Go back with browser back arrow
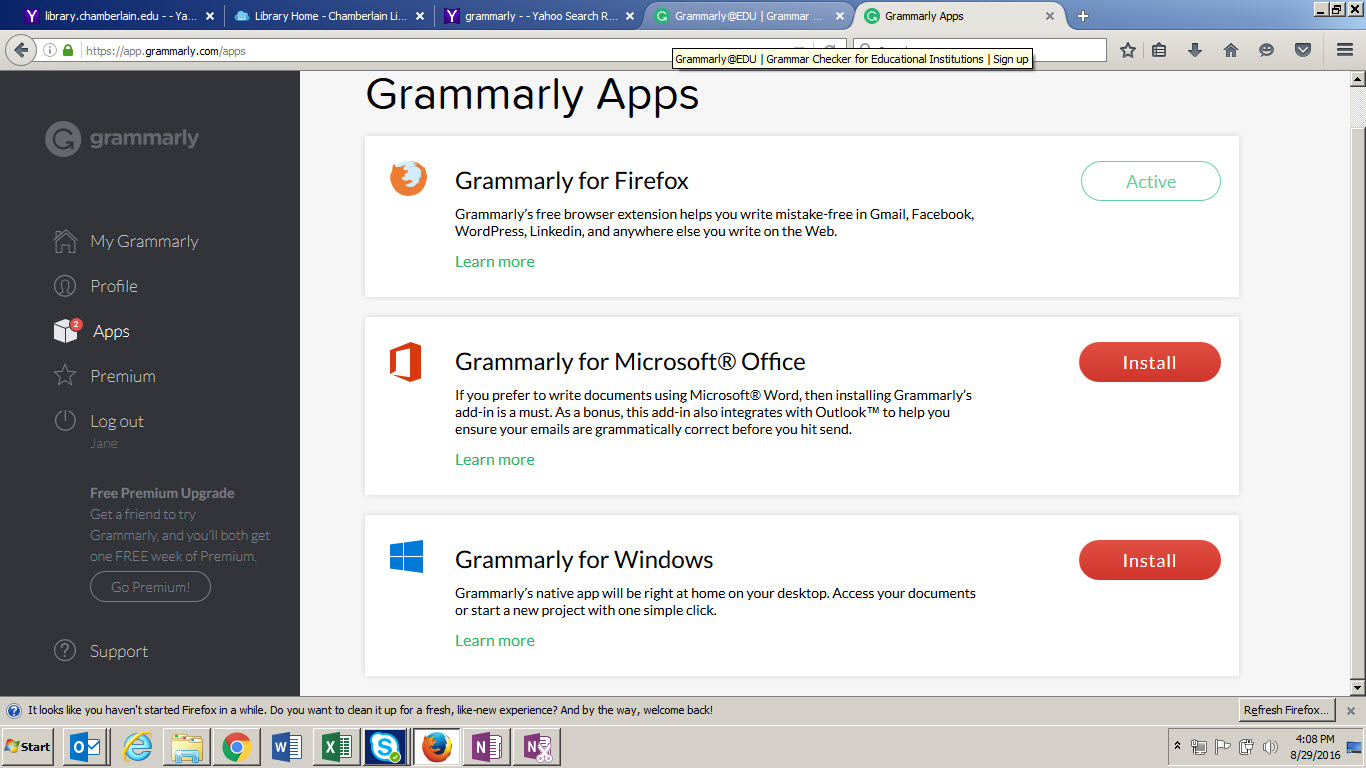 tap(21, 50)
